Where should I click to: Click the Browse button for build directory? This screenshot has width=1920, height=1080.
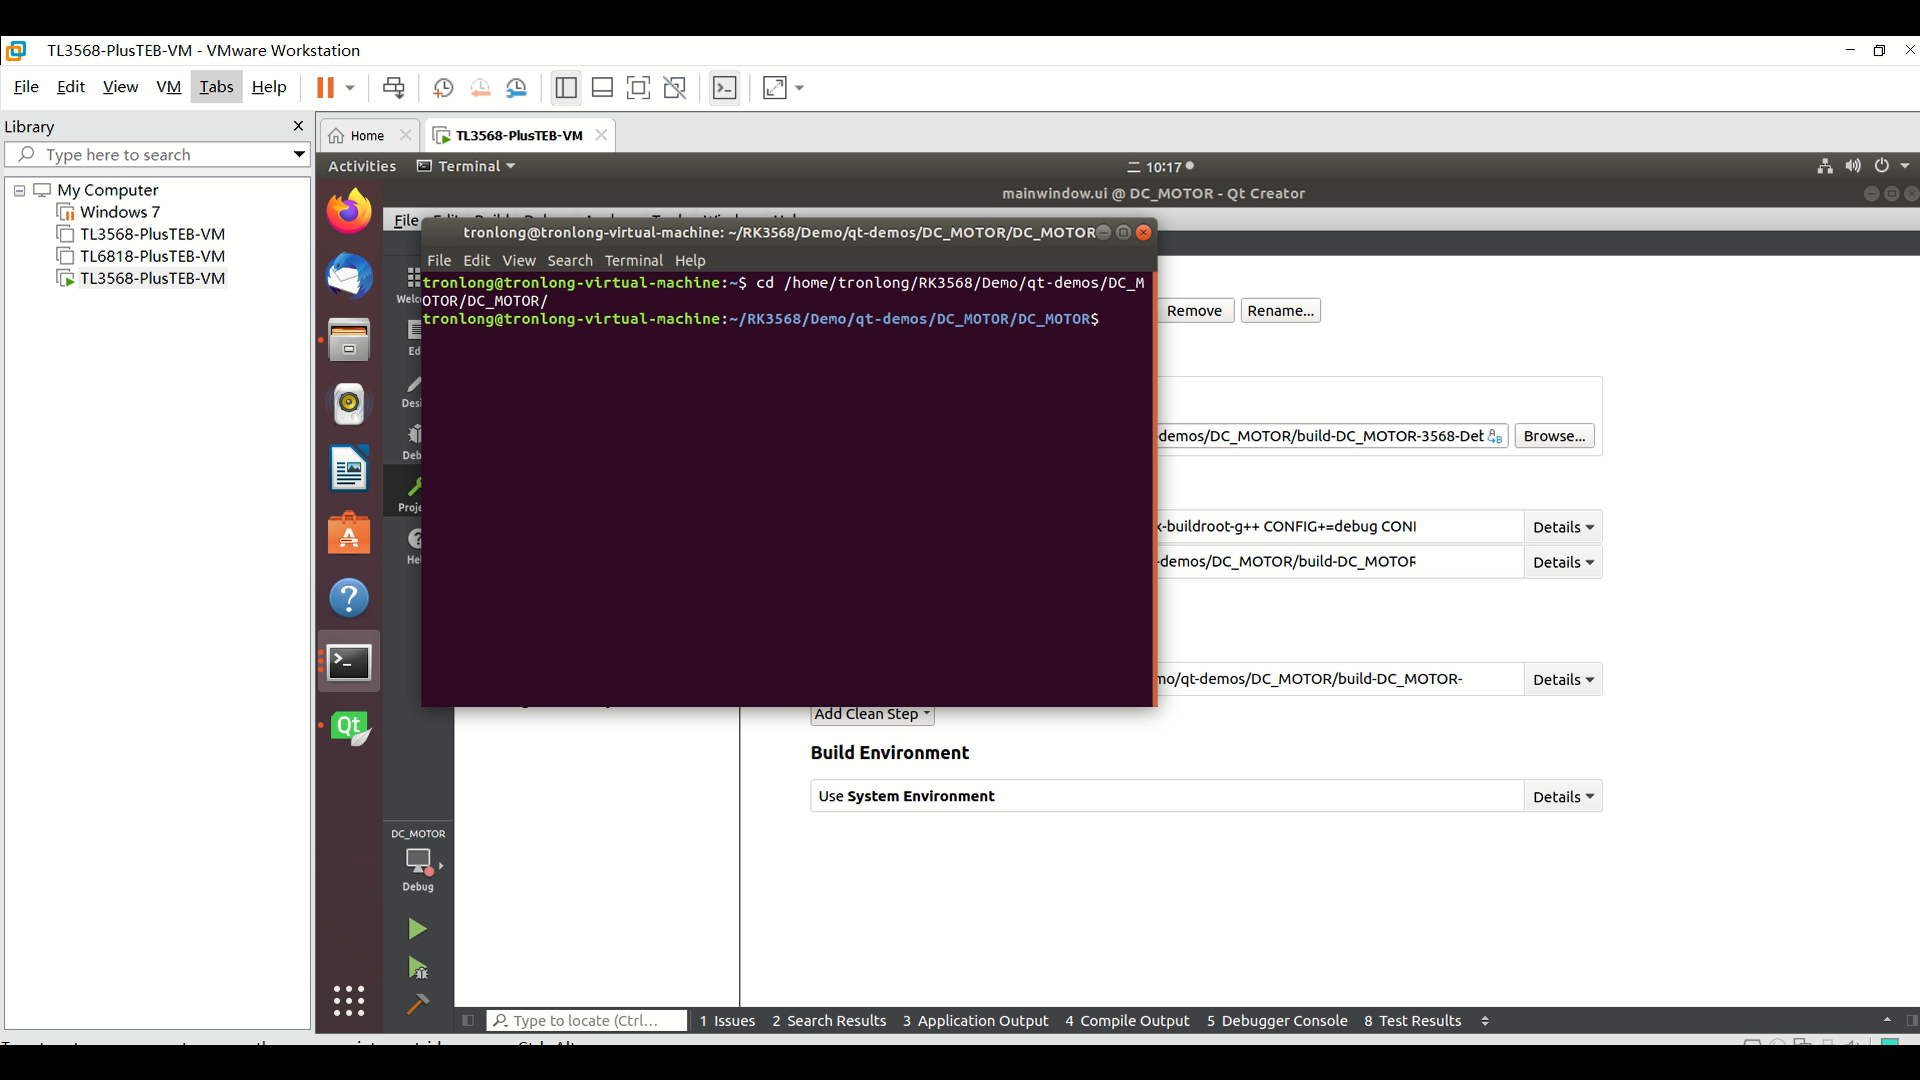(x=1553, y=435)
